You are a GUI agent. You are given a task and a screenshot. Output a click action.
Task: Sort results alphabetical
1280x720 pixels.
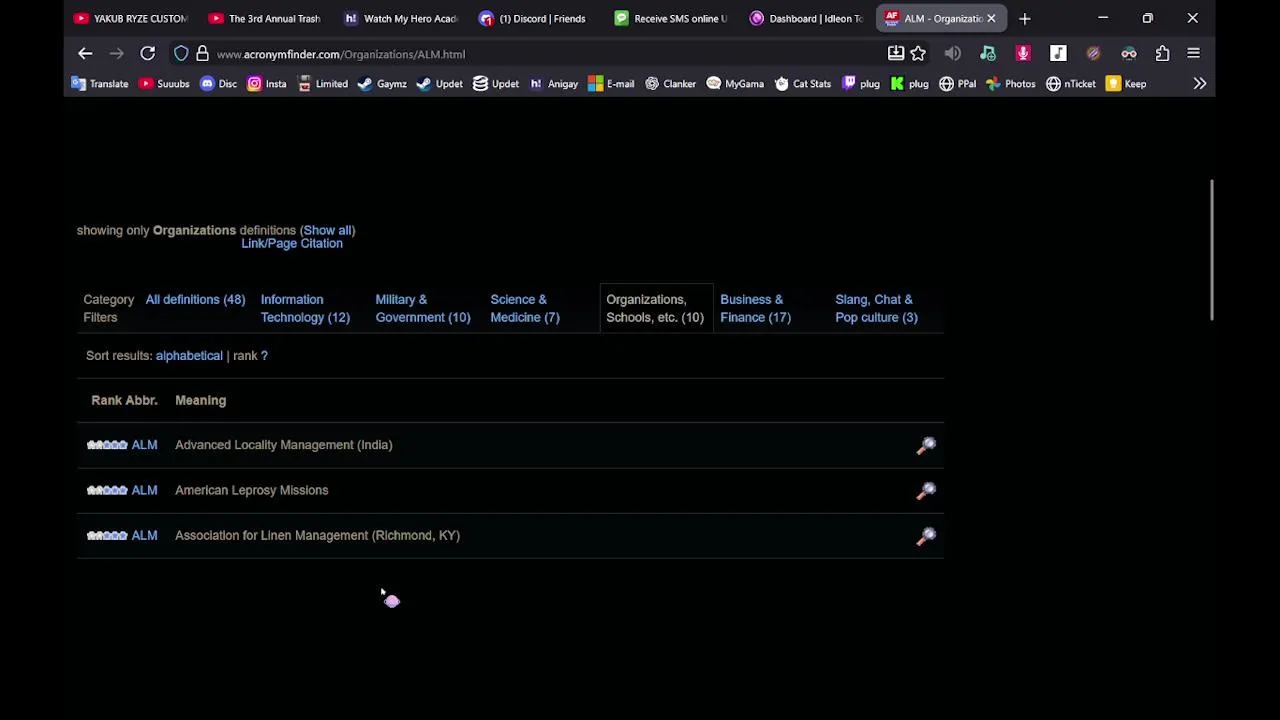(x=189, y=356)
